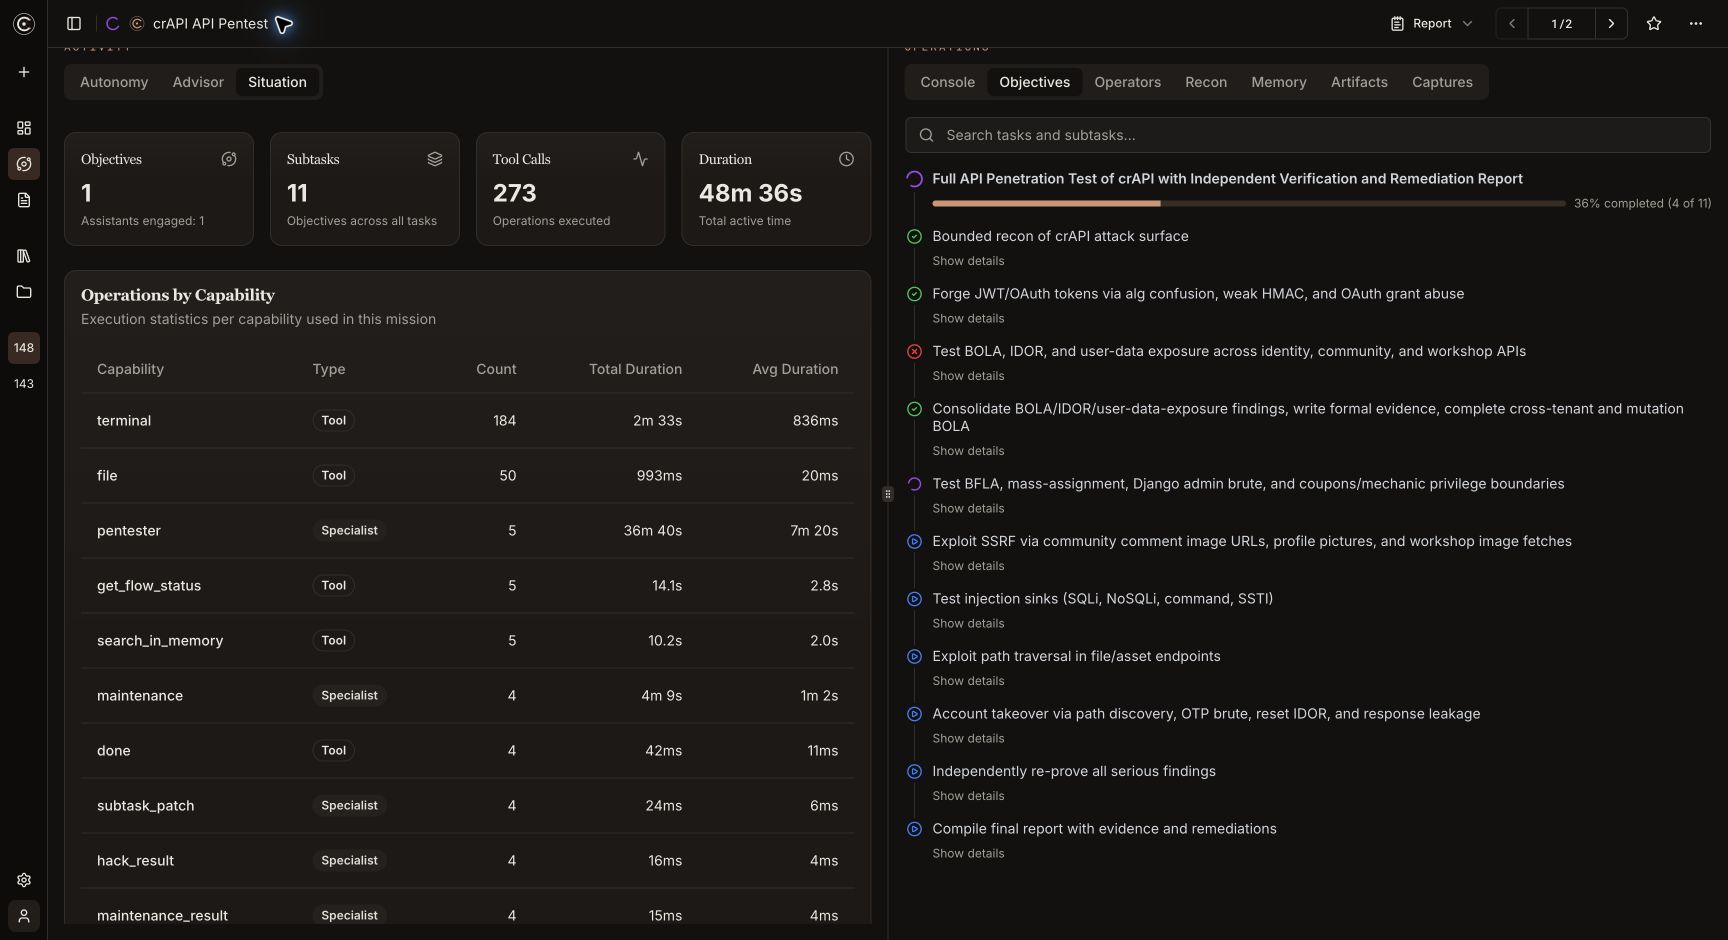Click the terminal capability row
Image resolution: width=1728 pixels, height=940 pixels.
tap(467, 421)
